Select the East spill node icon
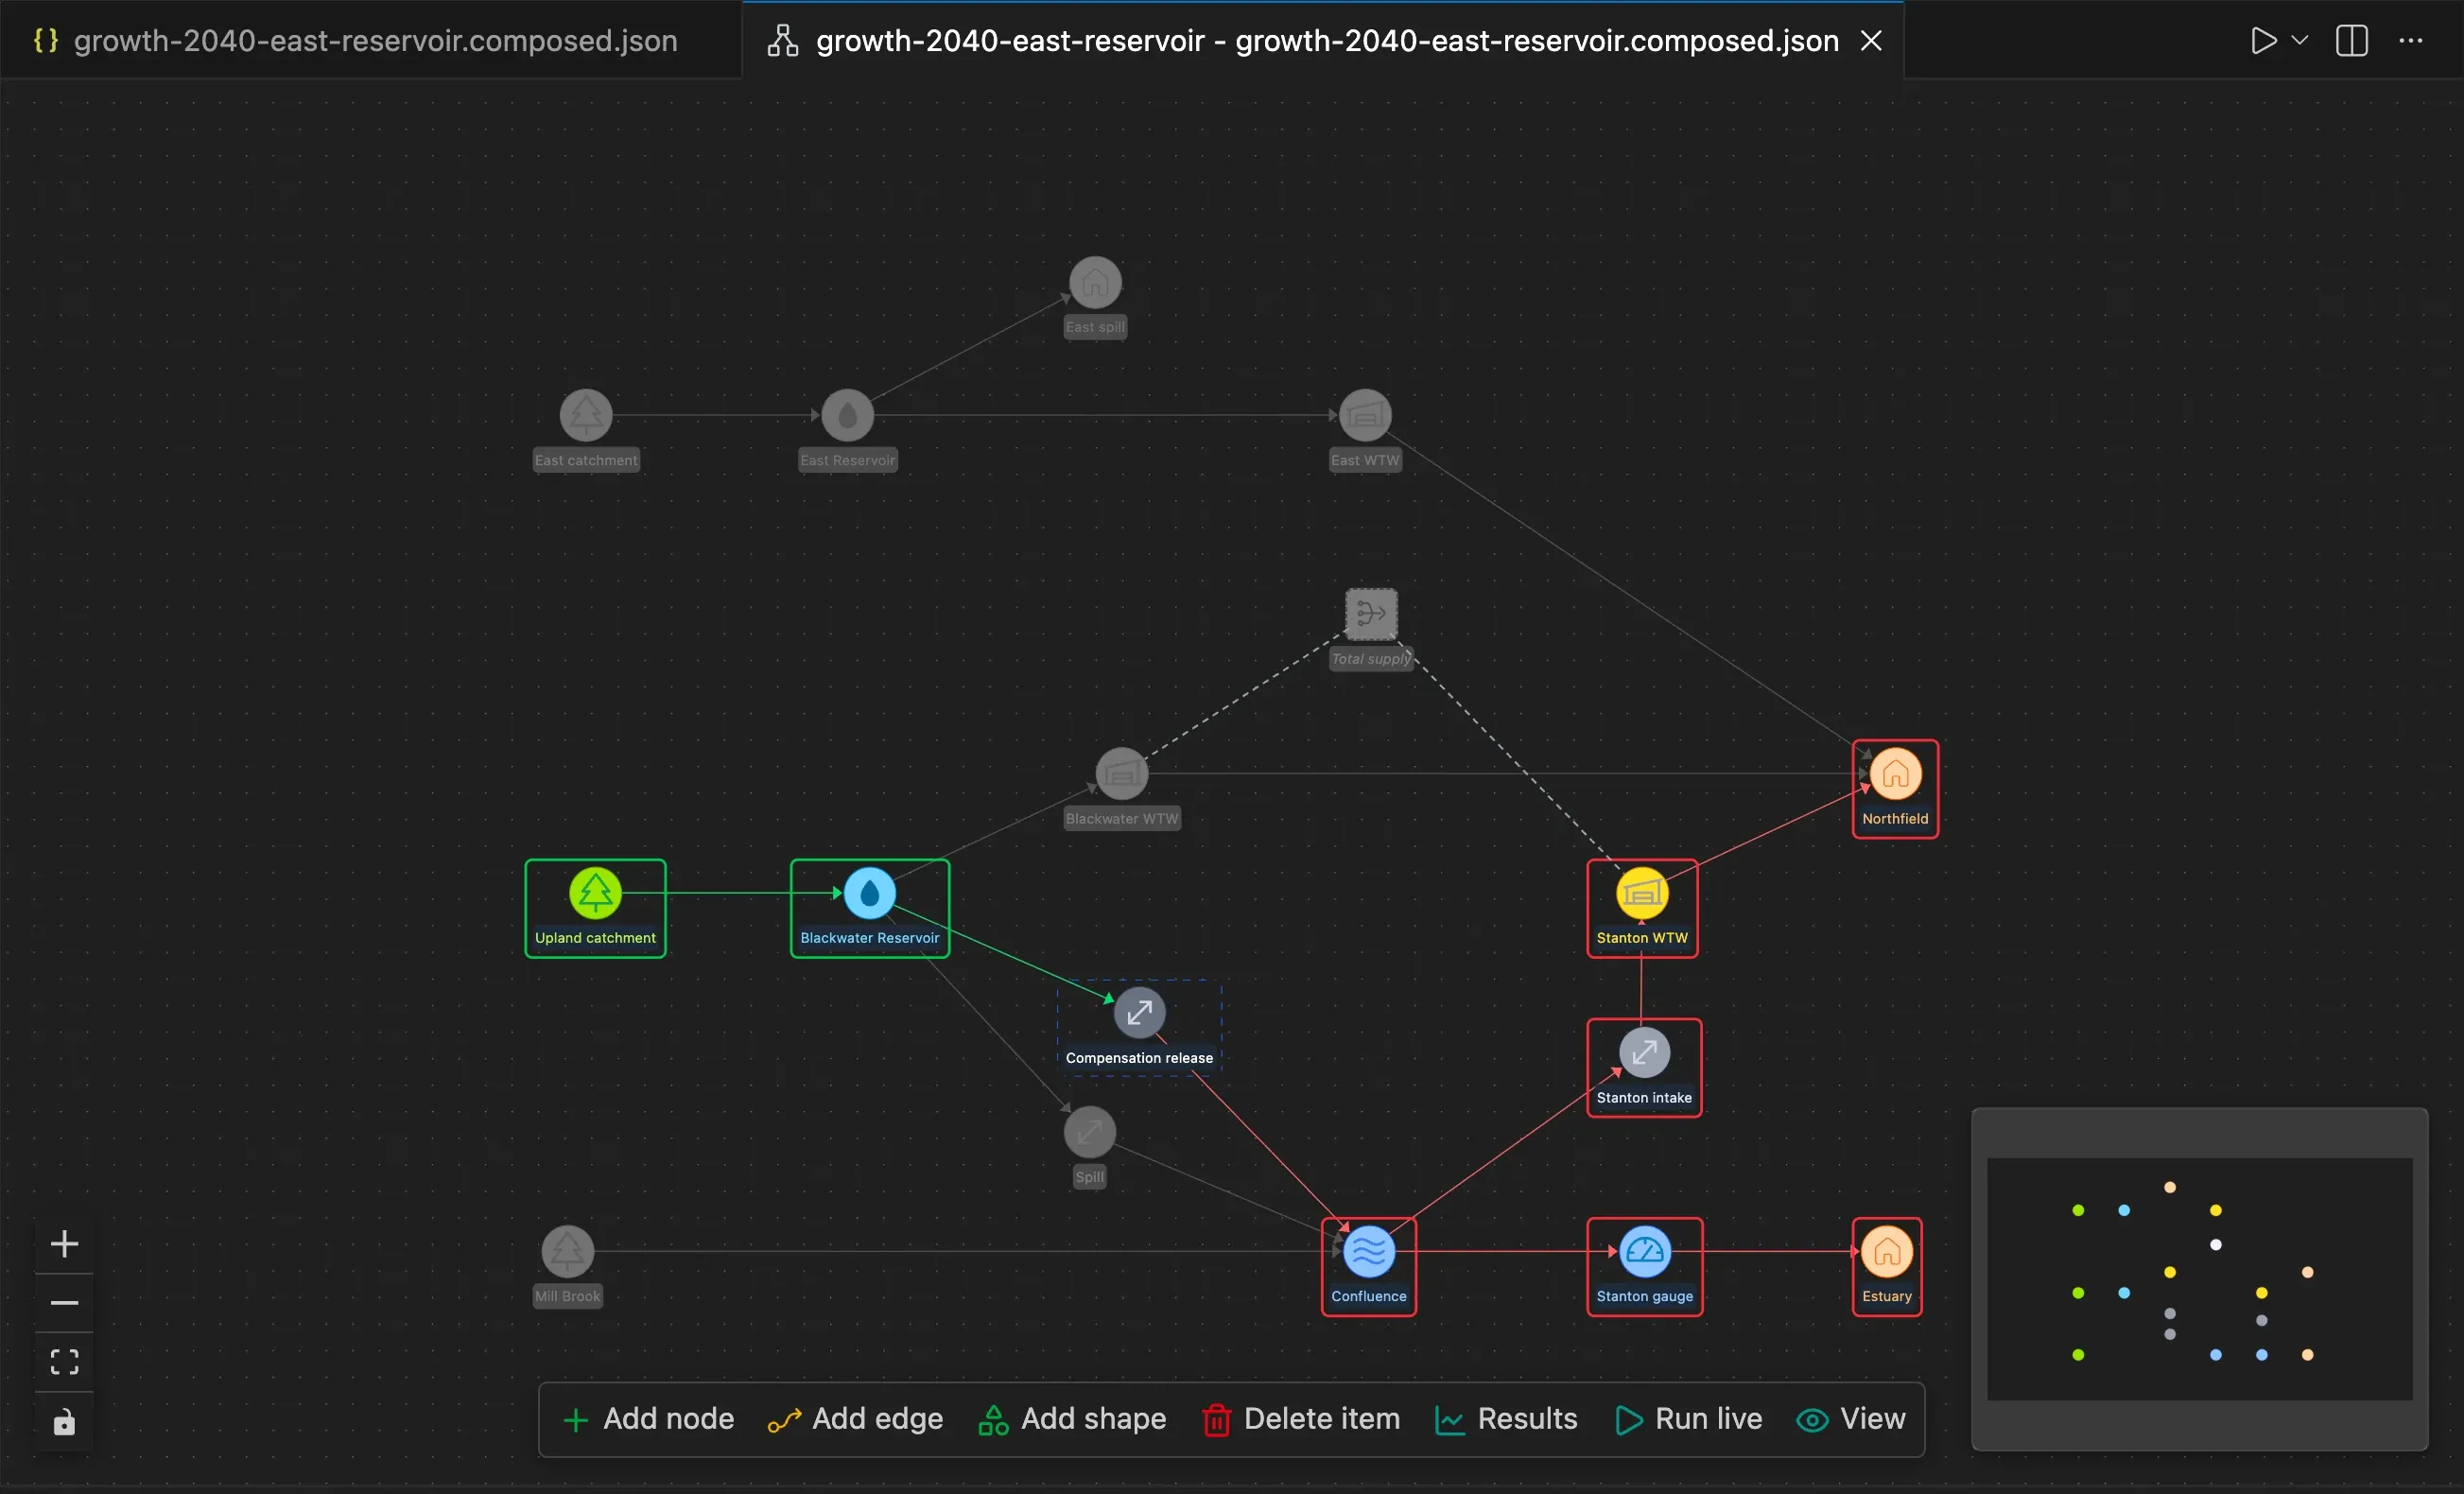This screenshot has width=2464, height=1494. 1095,283
